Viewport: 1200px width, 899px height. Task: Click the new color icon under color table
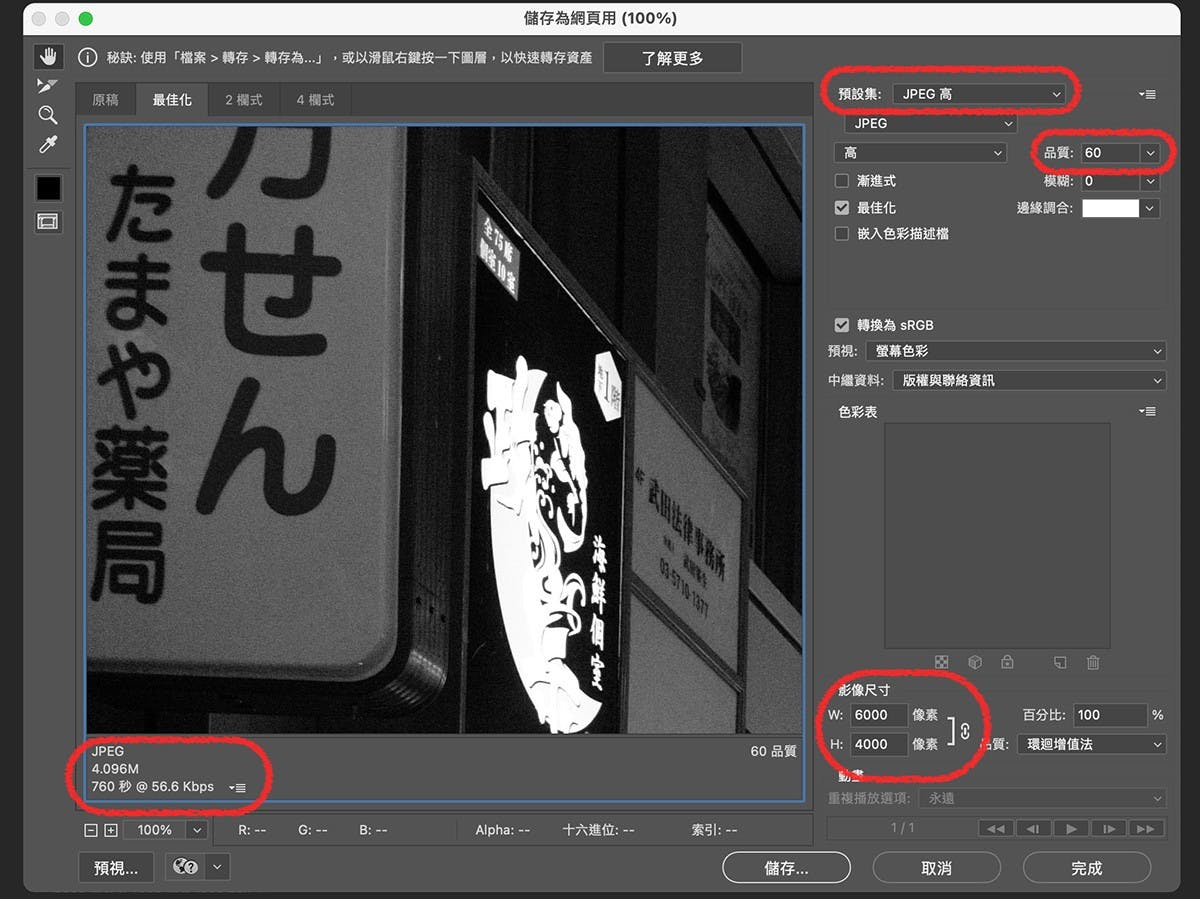[1060, 662]
